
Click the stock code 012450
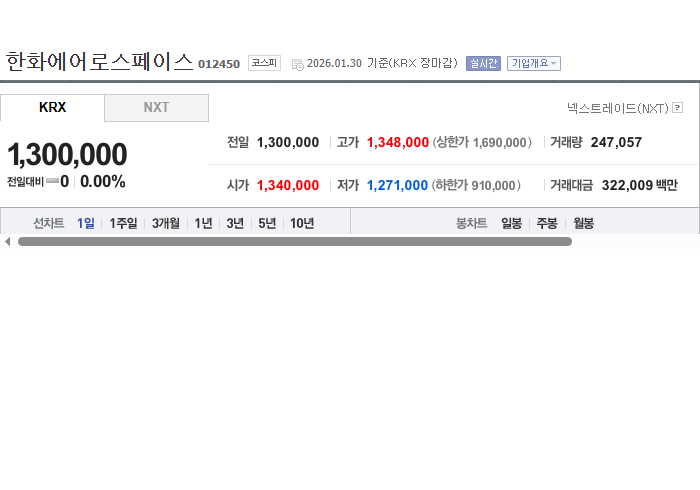point(219,64)
